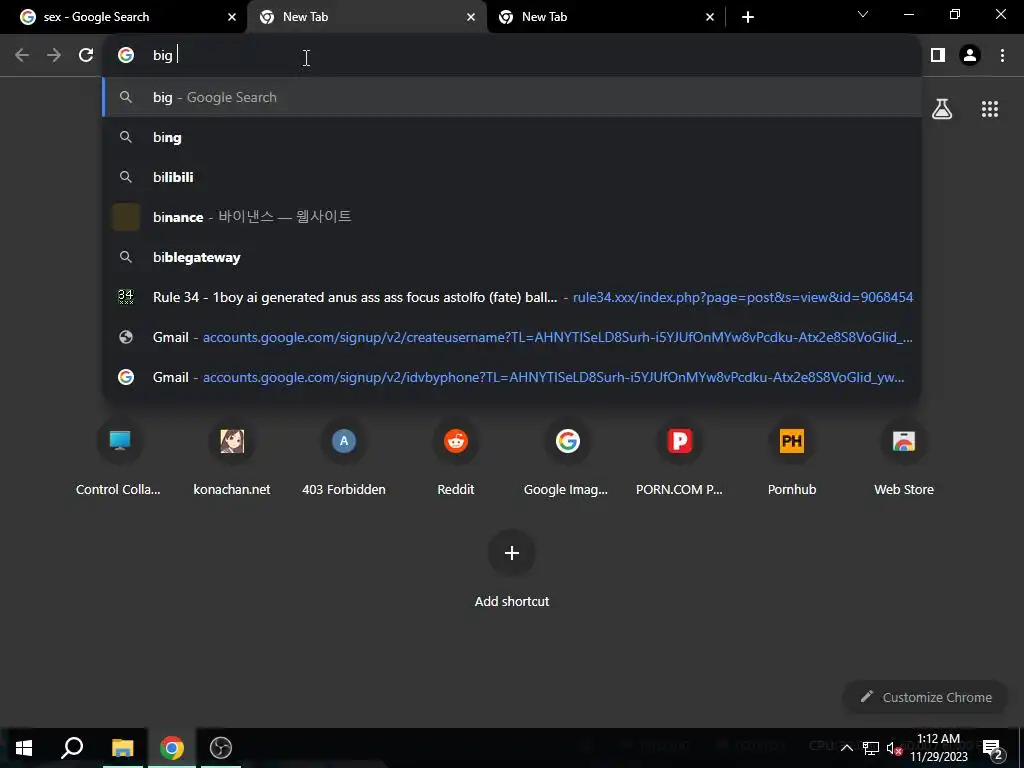Click the muted volume tray icon
1024x768 pixels.
point(894,748)
